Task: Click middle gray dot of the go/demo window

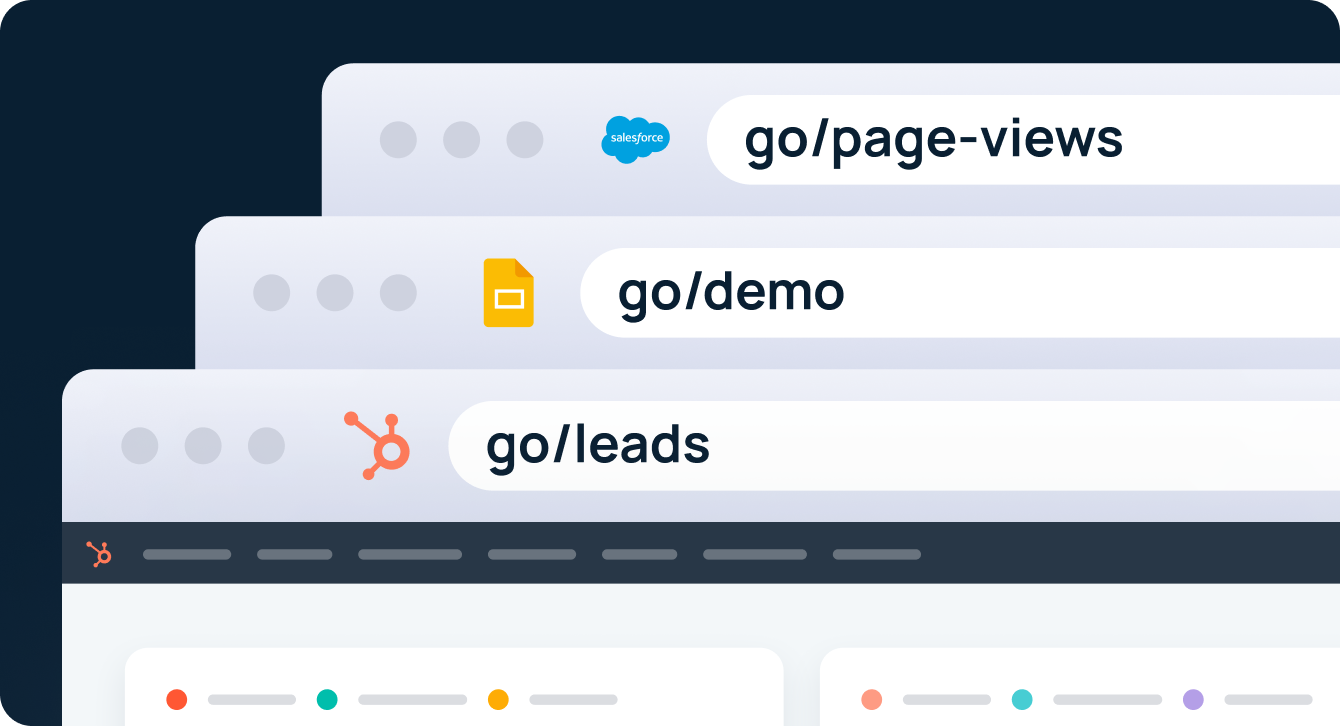Action: (x=335, y=293)
